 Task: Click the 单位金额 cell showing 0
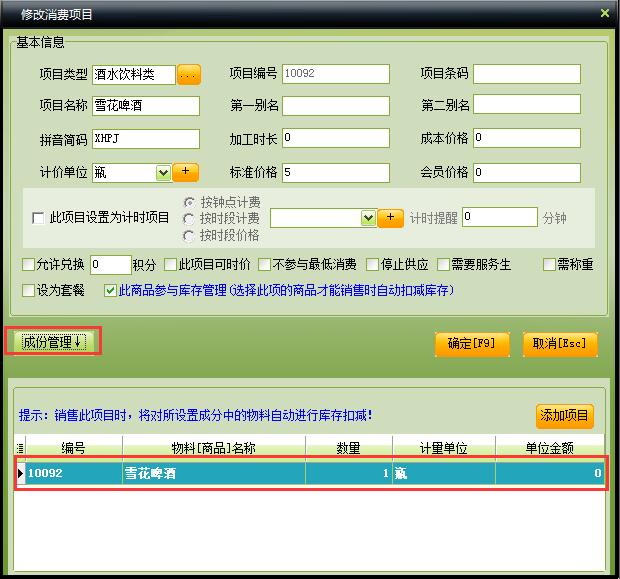550,473
